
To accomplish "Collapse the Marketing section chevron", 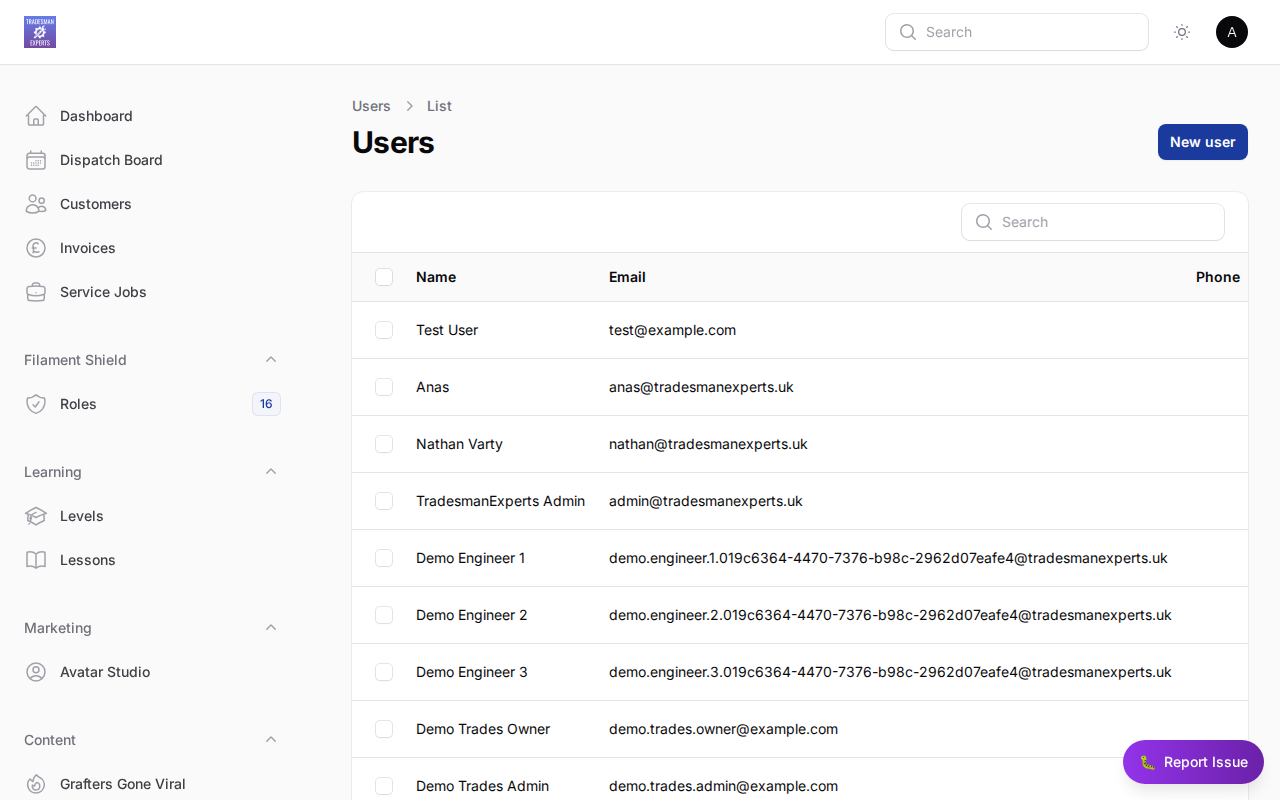I will 271,627.
